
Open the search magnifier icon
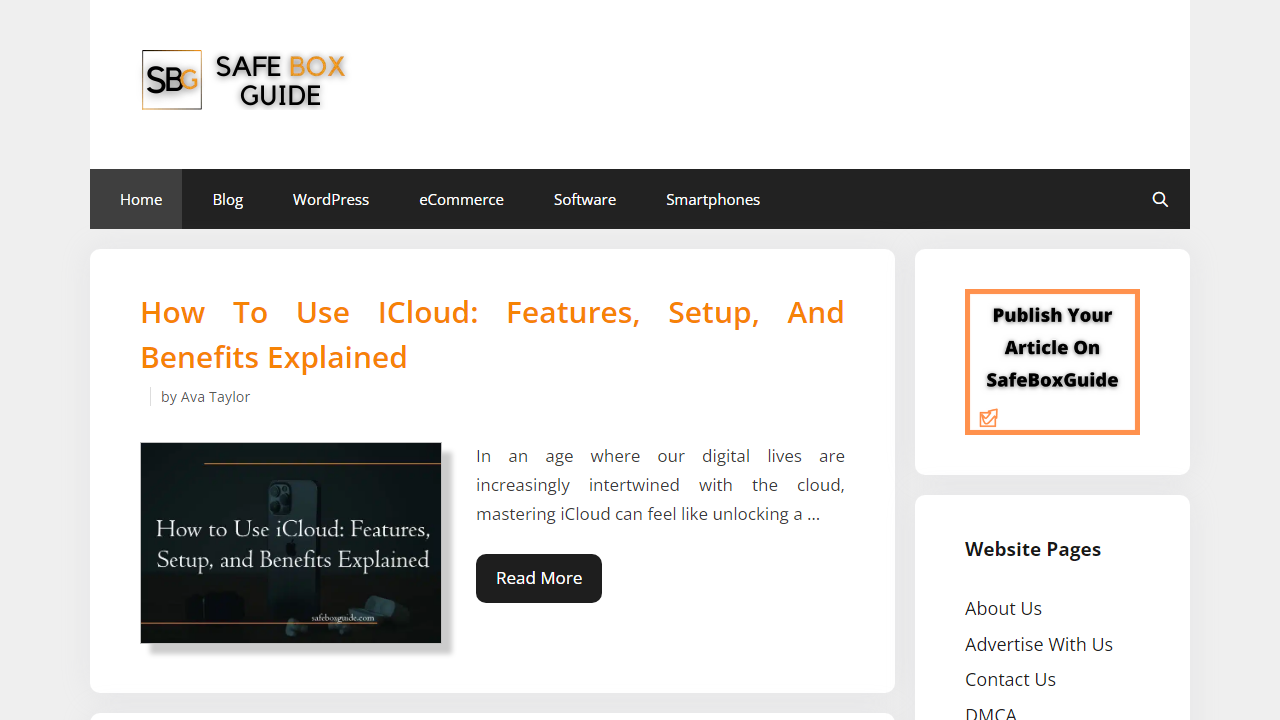1160,199
